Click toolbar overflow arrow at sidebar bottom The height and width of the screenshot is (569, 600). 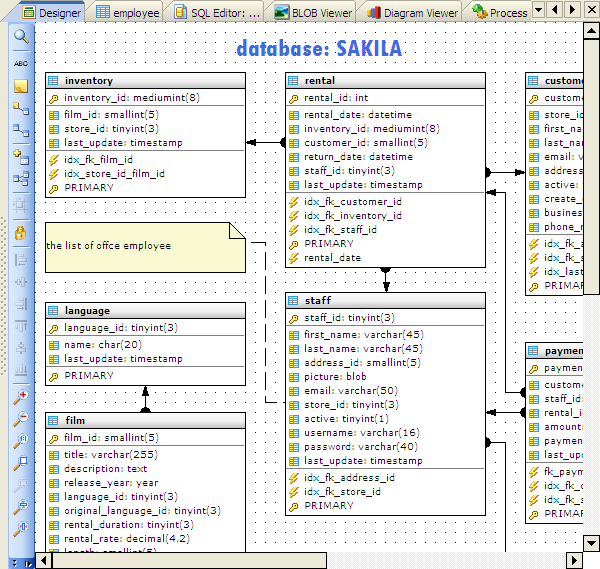click(28, 563)
